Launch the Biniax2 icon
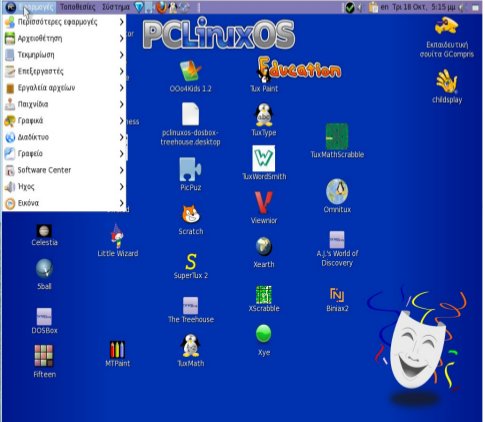 [337, 295]
